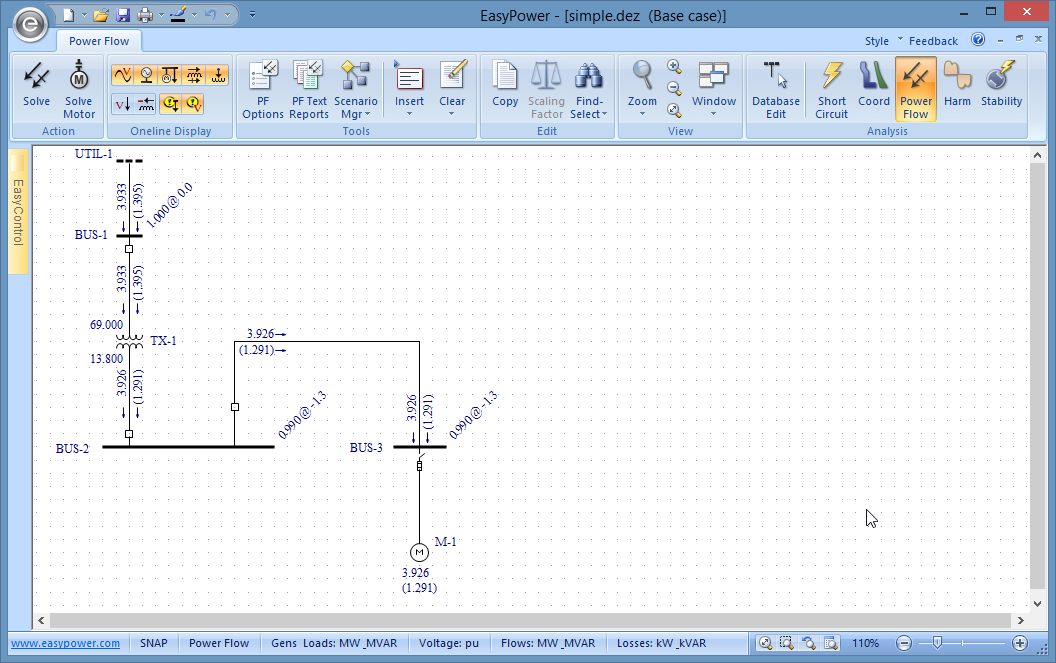Viewport: 1056px width, 663px height.
Task: Toggle SNAP mode in status bar
Action: click(154, 643)
